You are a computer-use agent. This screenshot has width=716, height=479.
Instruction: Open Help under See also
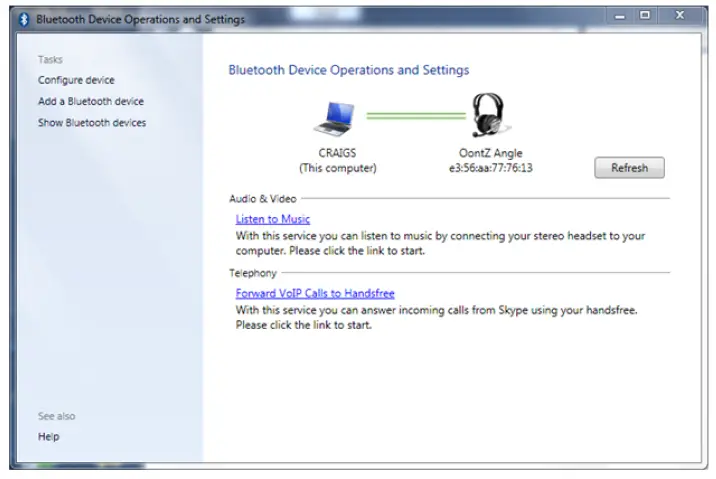(x=49, y=437)
